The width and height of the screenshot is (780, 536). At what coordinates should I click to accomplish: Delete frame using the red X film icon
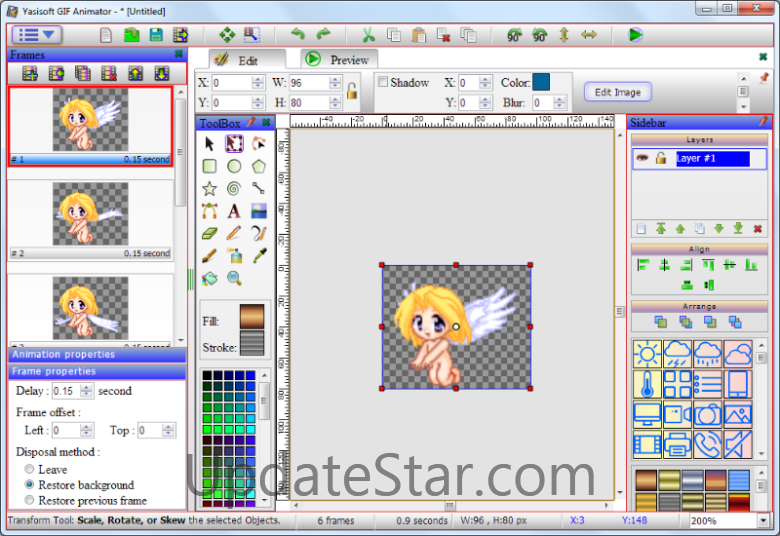(109, 74)
